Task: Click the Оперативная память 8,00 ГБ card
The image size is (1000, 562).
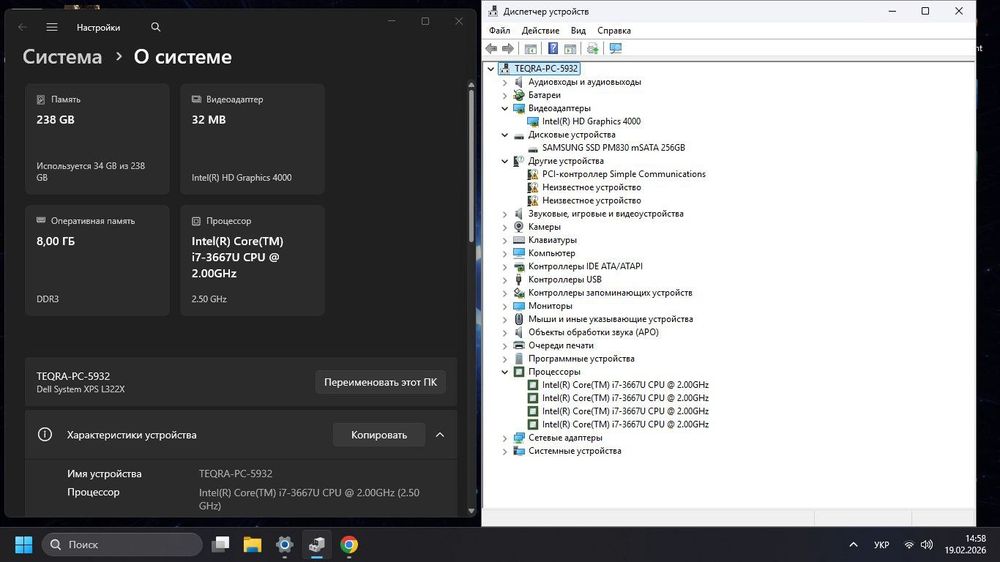Action: 97,260
